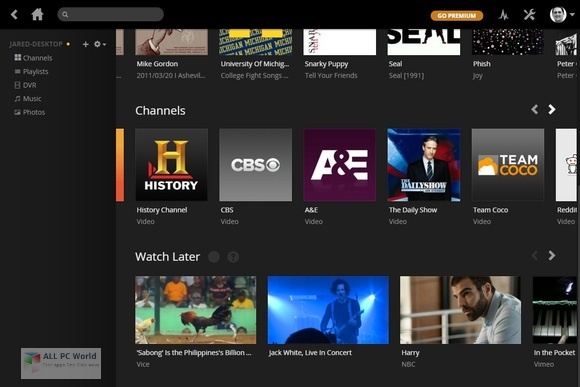Open Music in the sidebar
This screenshot has height=387, width=580.
28,98
